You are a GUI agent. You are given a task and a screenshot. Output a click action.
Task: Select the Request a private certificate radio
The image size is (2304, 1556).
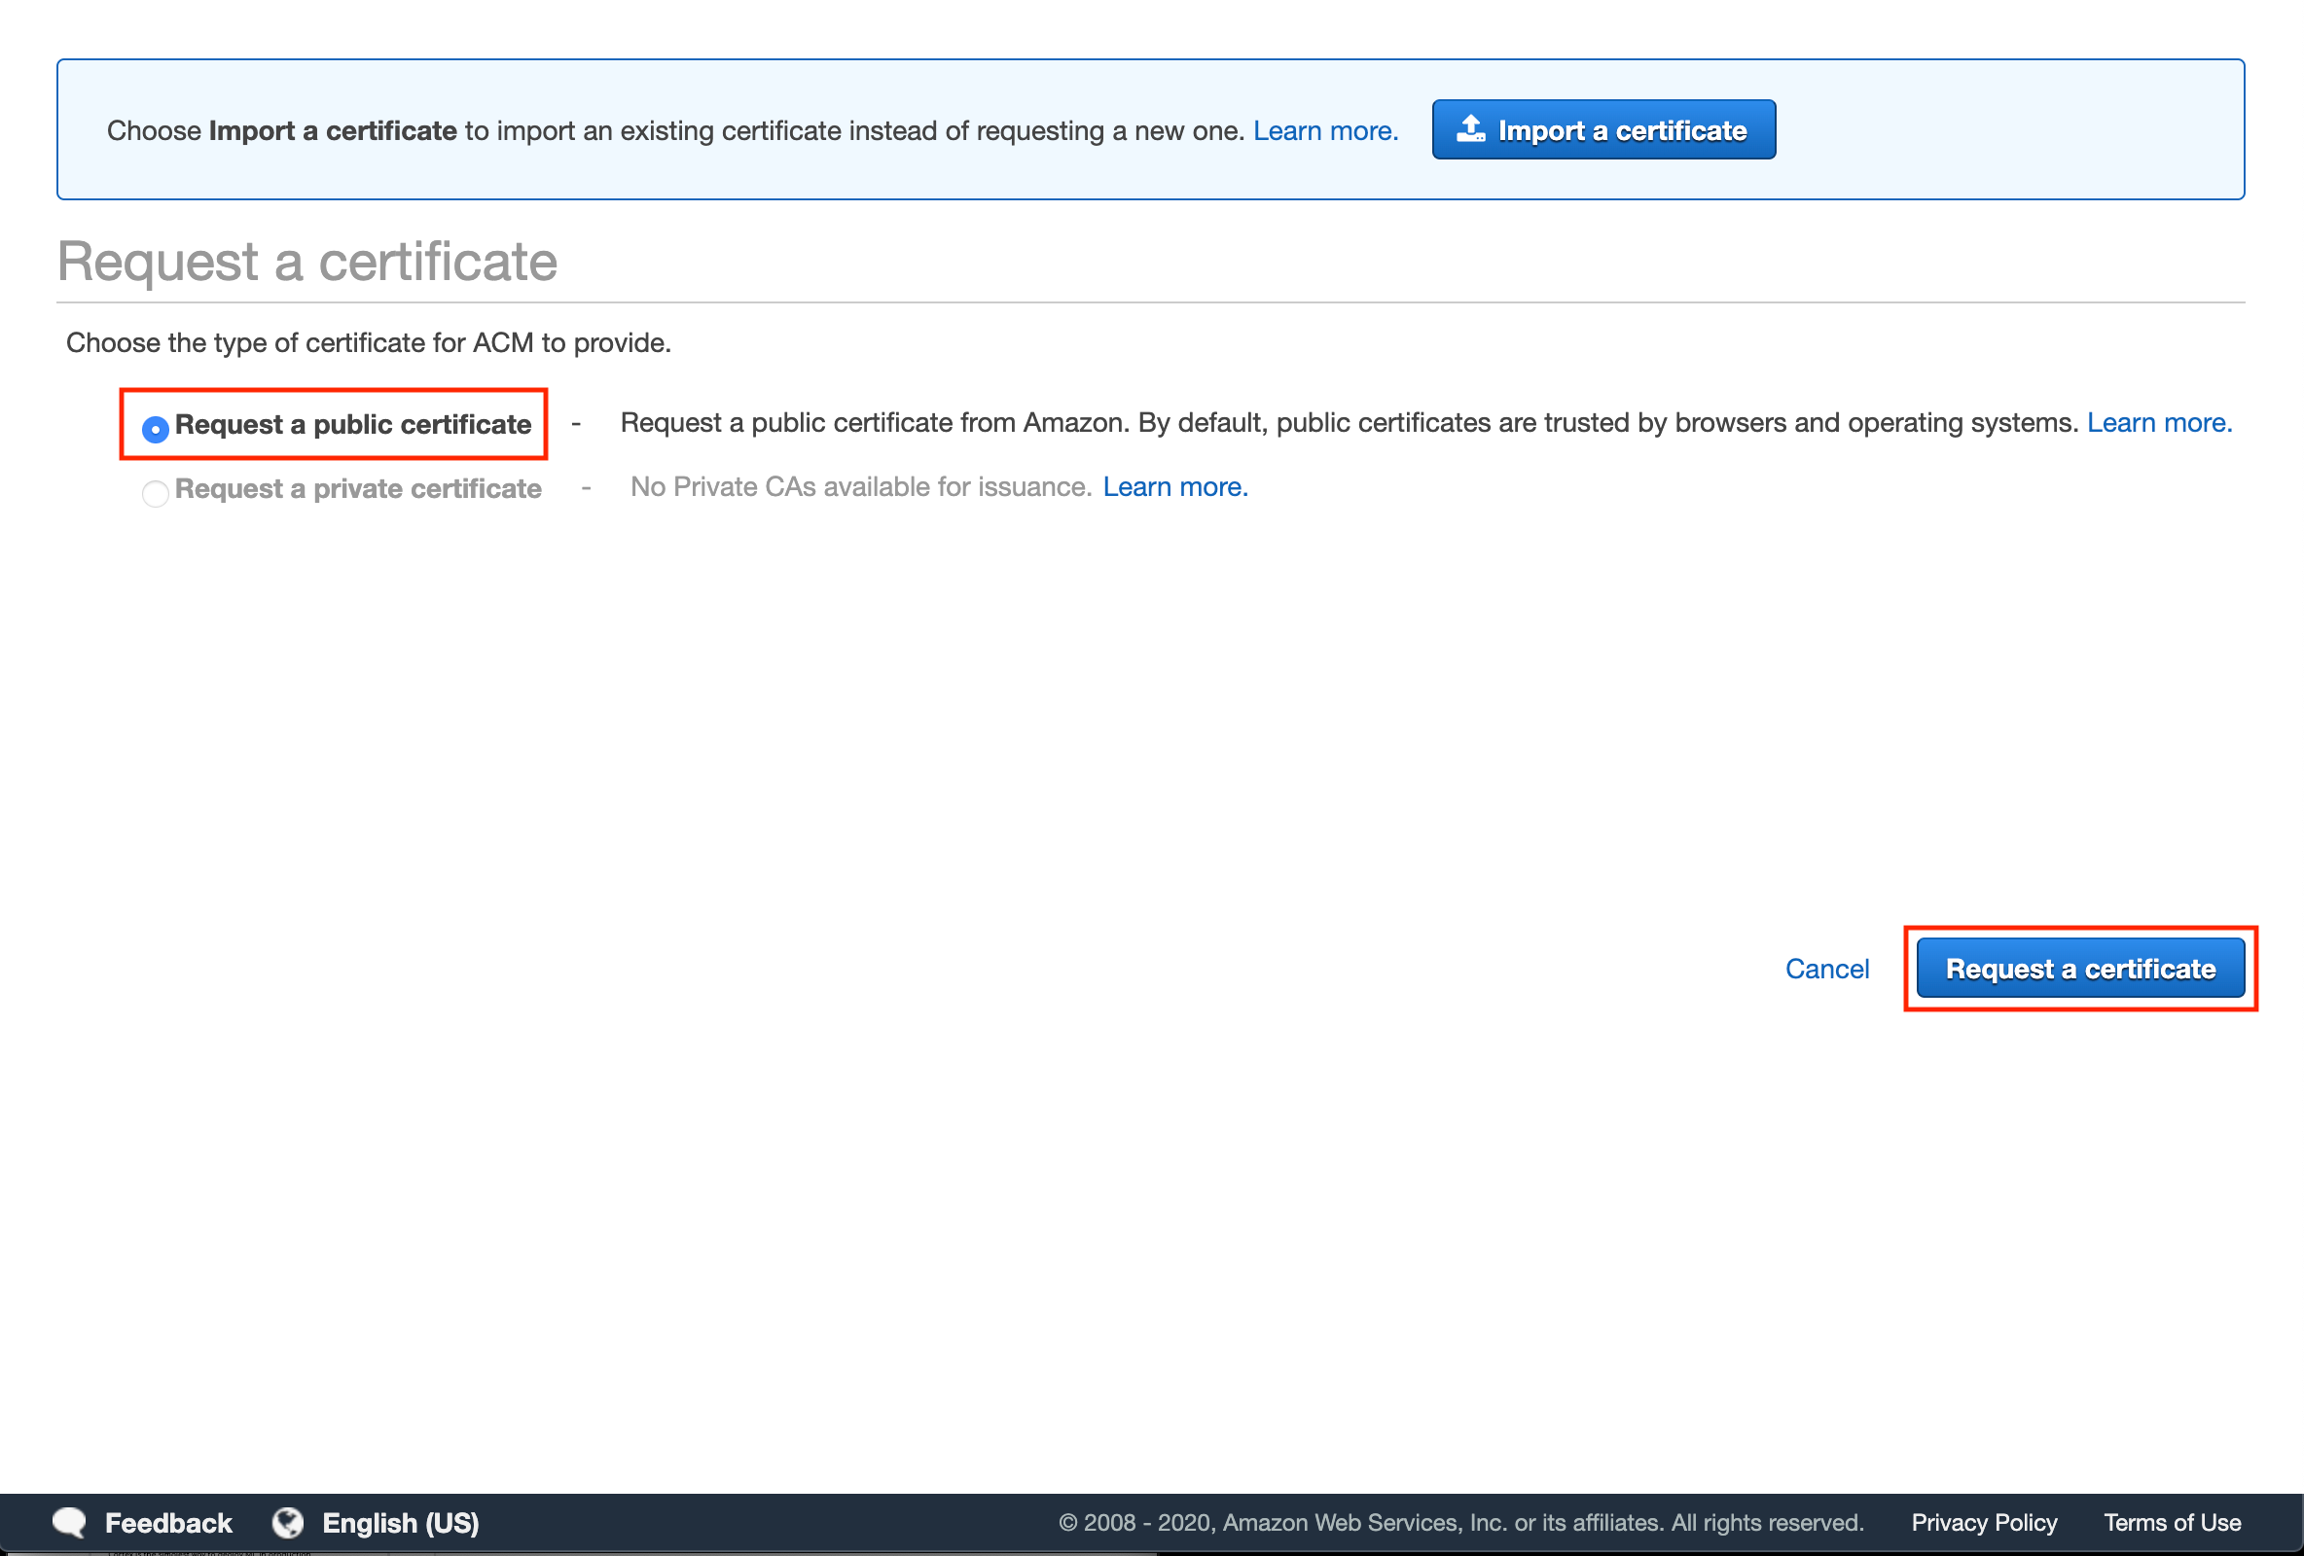pos(155,493)
